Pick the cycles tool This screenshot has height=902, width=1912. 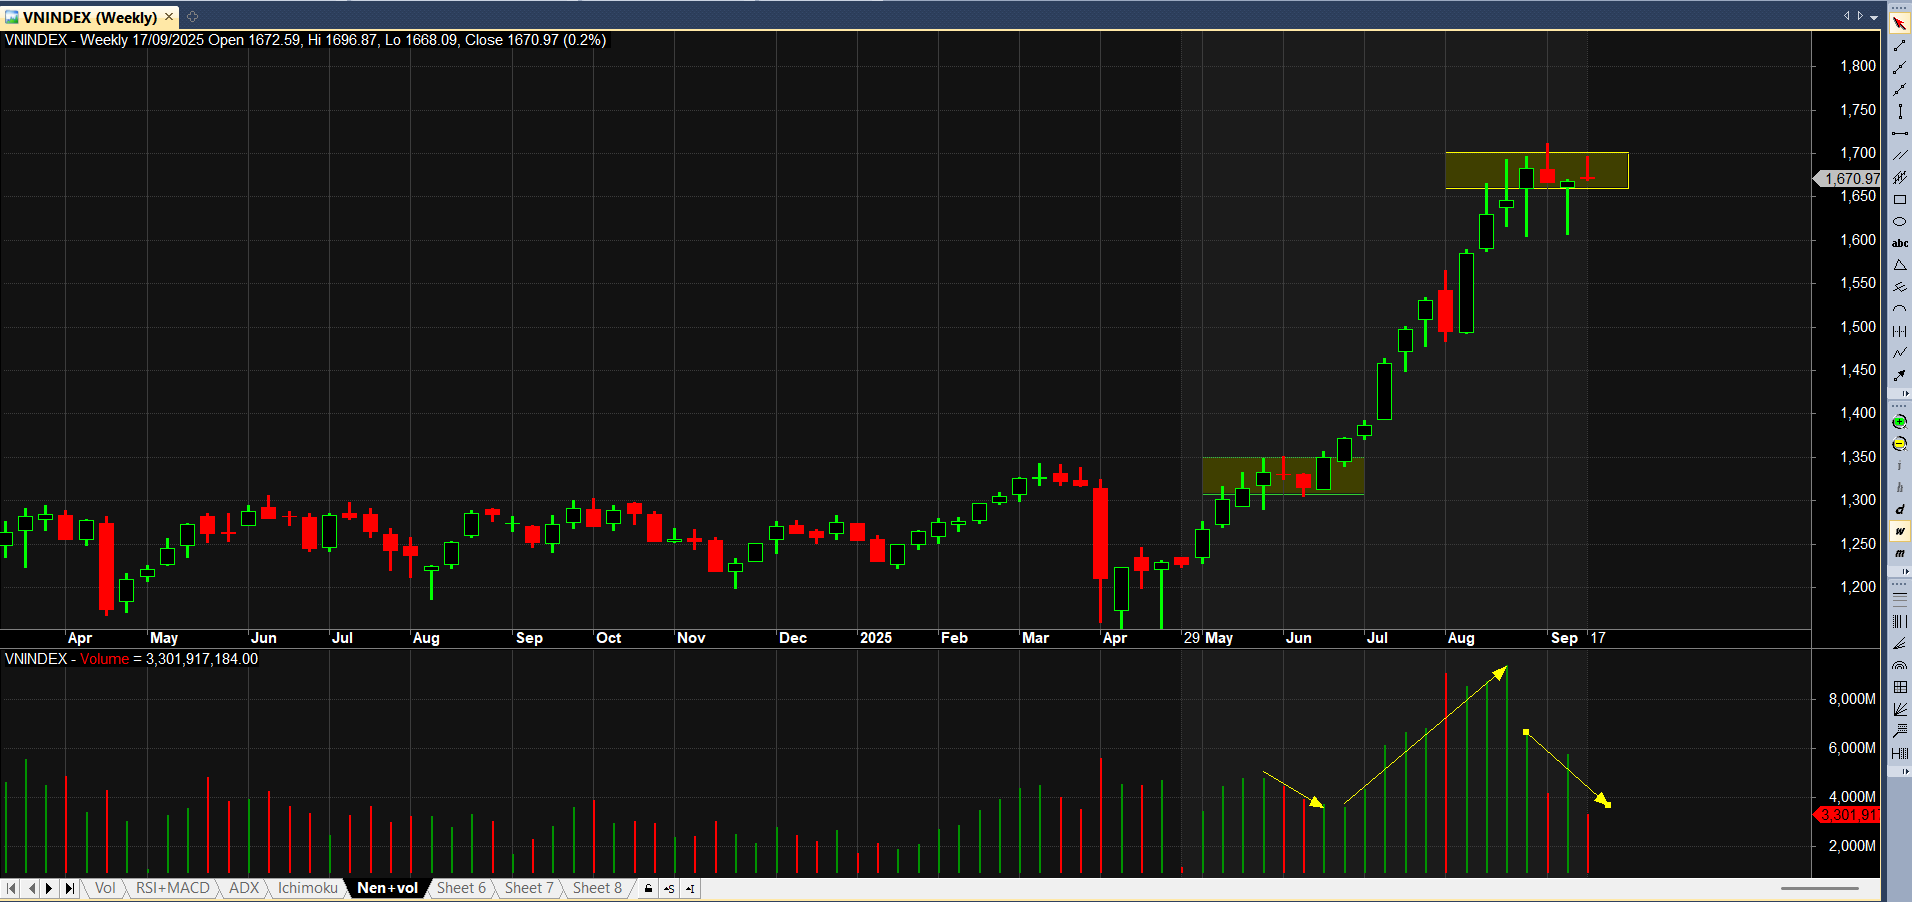pos(1900,331)
